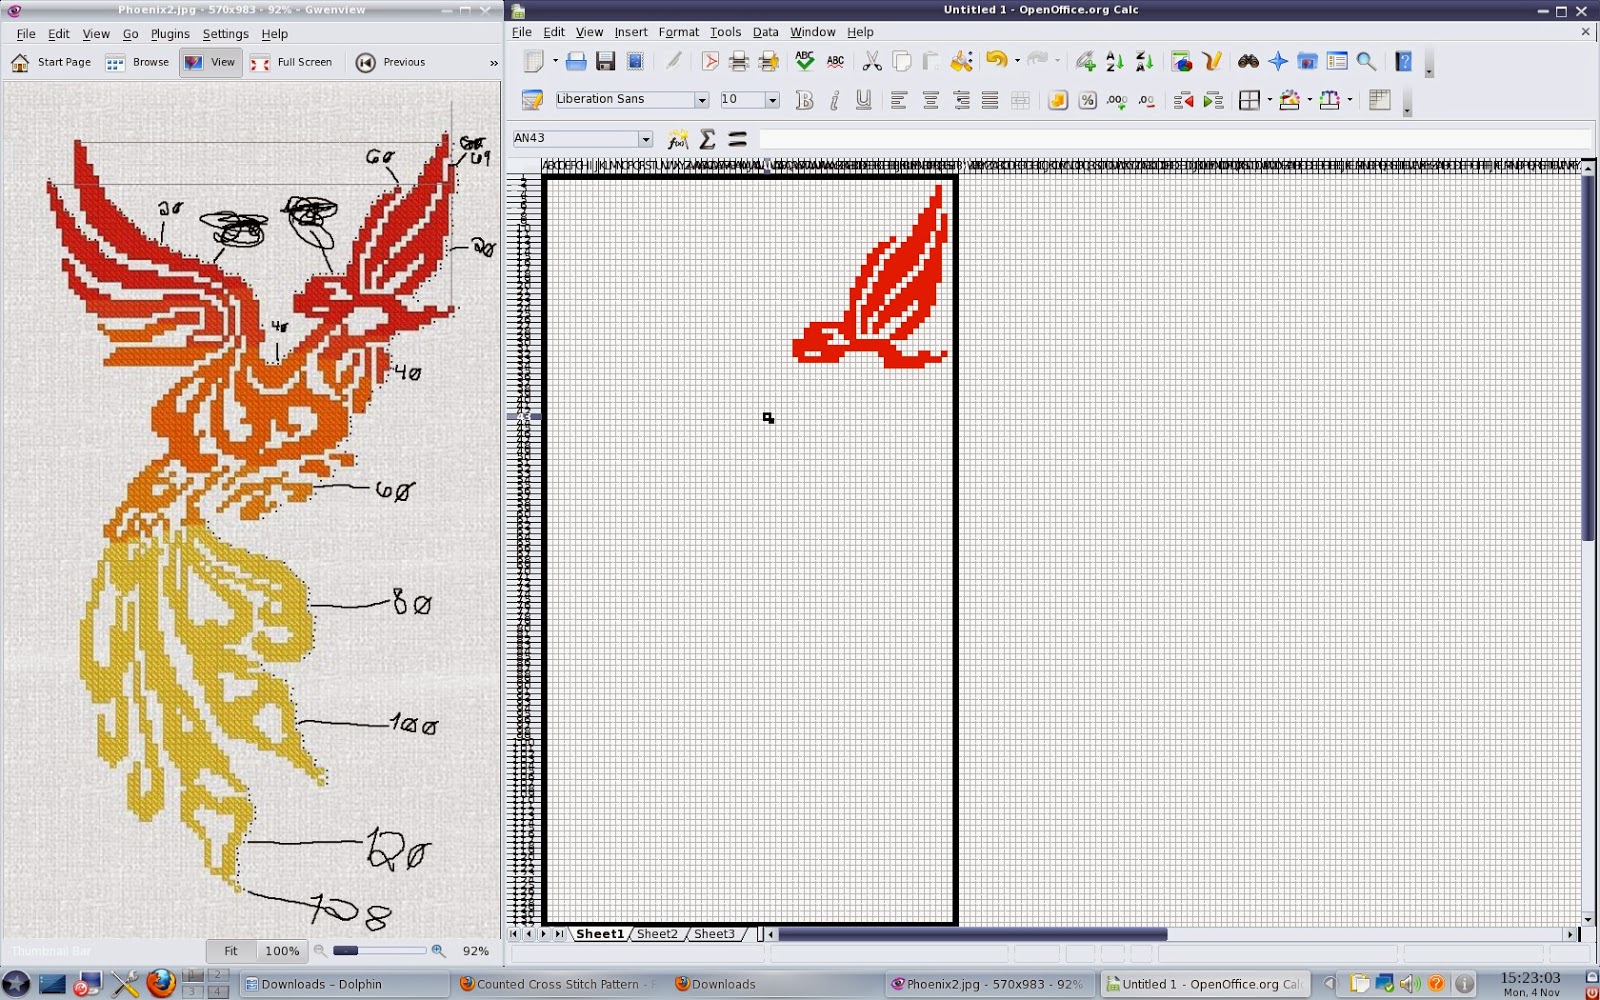Screen dimensions: 1600x1000
Task: Enter Full Screen mode in Gwenview
Action: [293, 62]
